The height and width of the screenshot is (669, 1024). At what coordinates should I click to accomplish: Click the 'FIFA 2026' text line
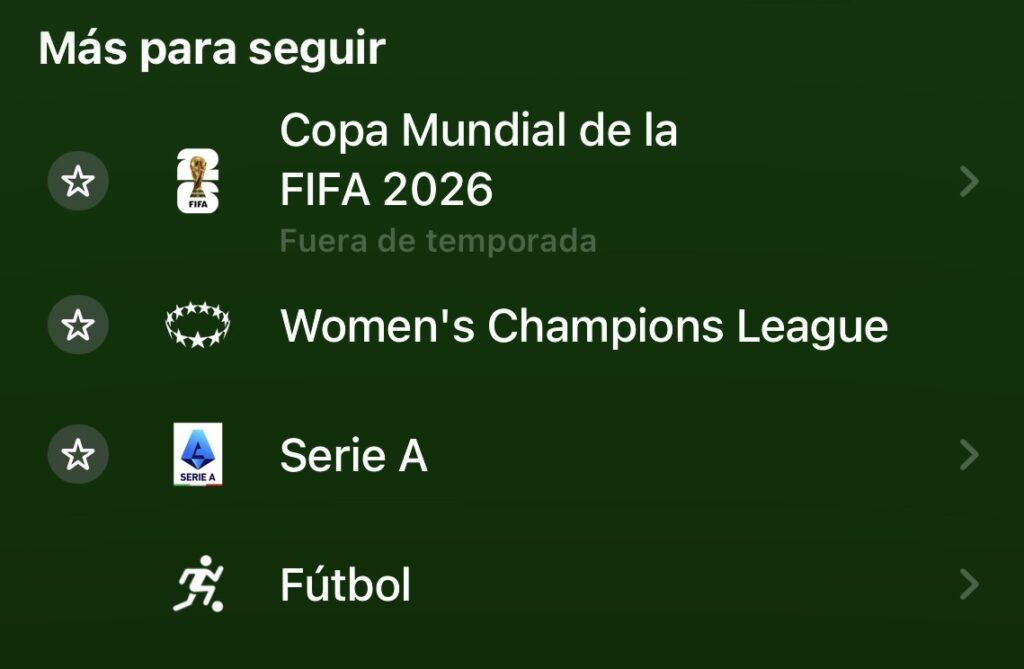[386, 189]
